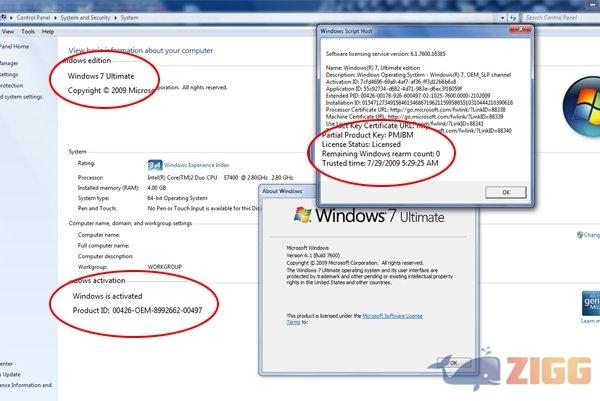The height and width of the screenshot is (401, 600).
Task: Click the Learn more link under genuine badge
Action: tap(590, 321)
